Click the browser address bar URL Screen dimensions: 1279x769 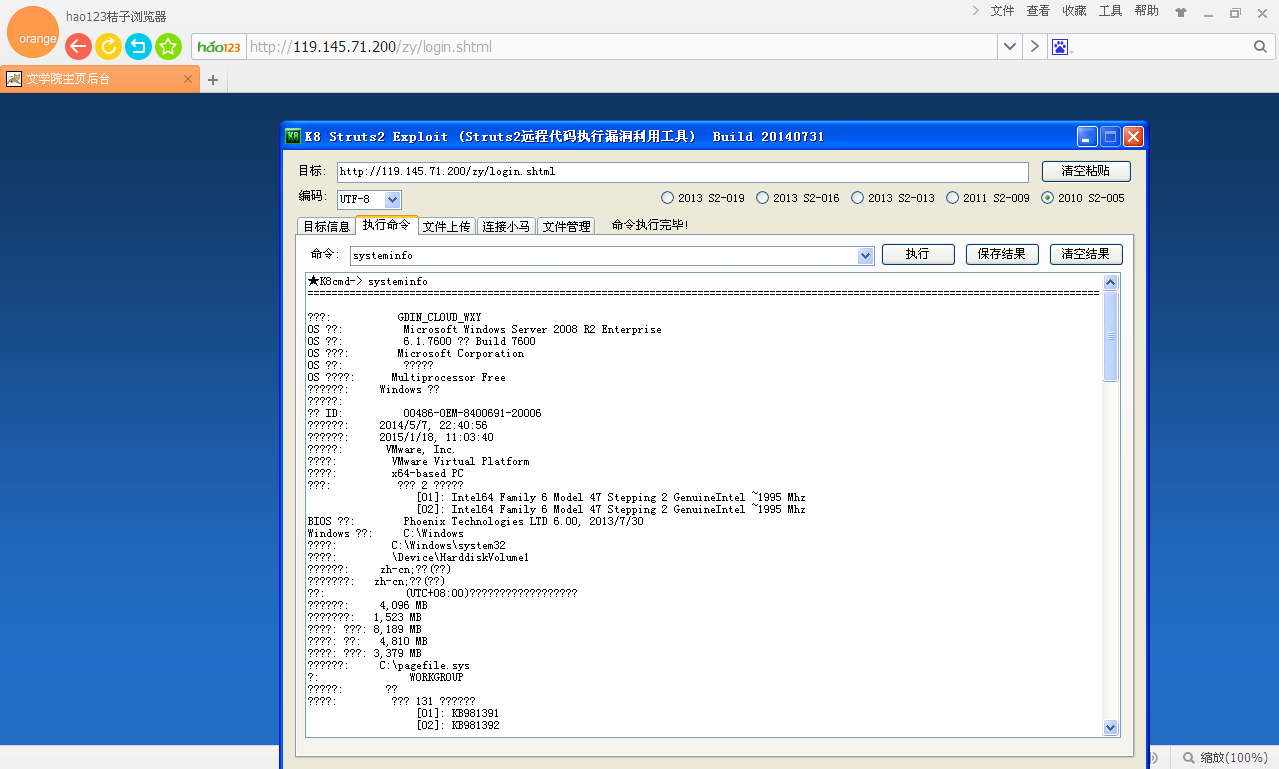[x=370, y=47]
